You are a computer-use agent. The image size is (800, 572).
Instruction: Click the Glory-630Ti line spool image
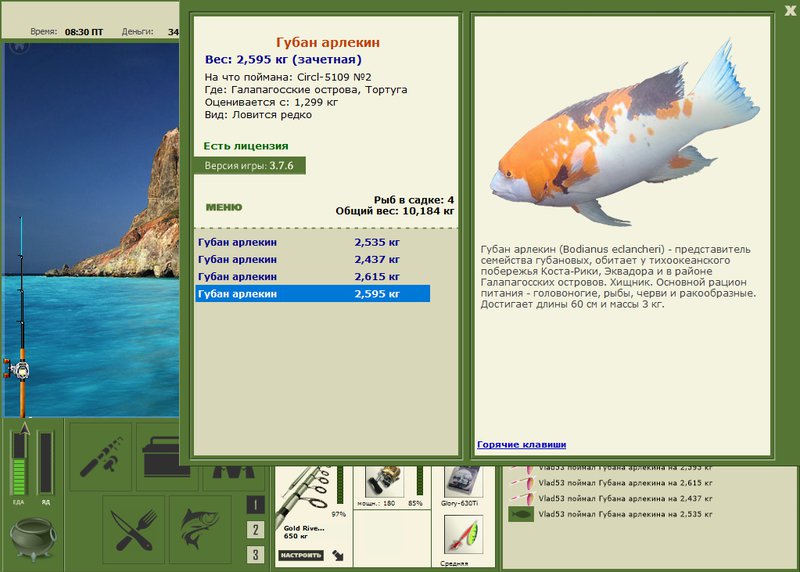463,481
